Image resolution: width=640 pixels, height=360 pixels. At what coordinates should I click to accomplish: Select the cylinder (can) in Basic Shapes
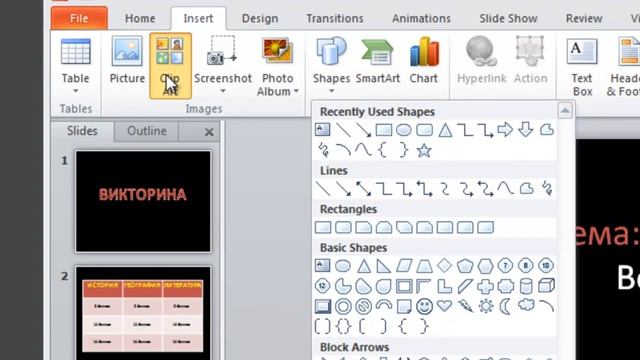(x=526, y=286)
